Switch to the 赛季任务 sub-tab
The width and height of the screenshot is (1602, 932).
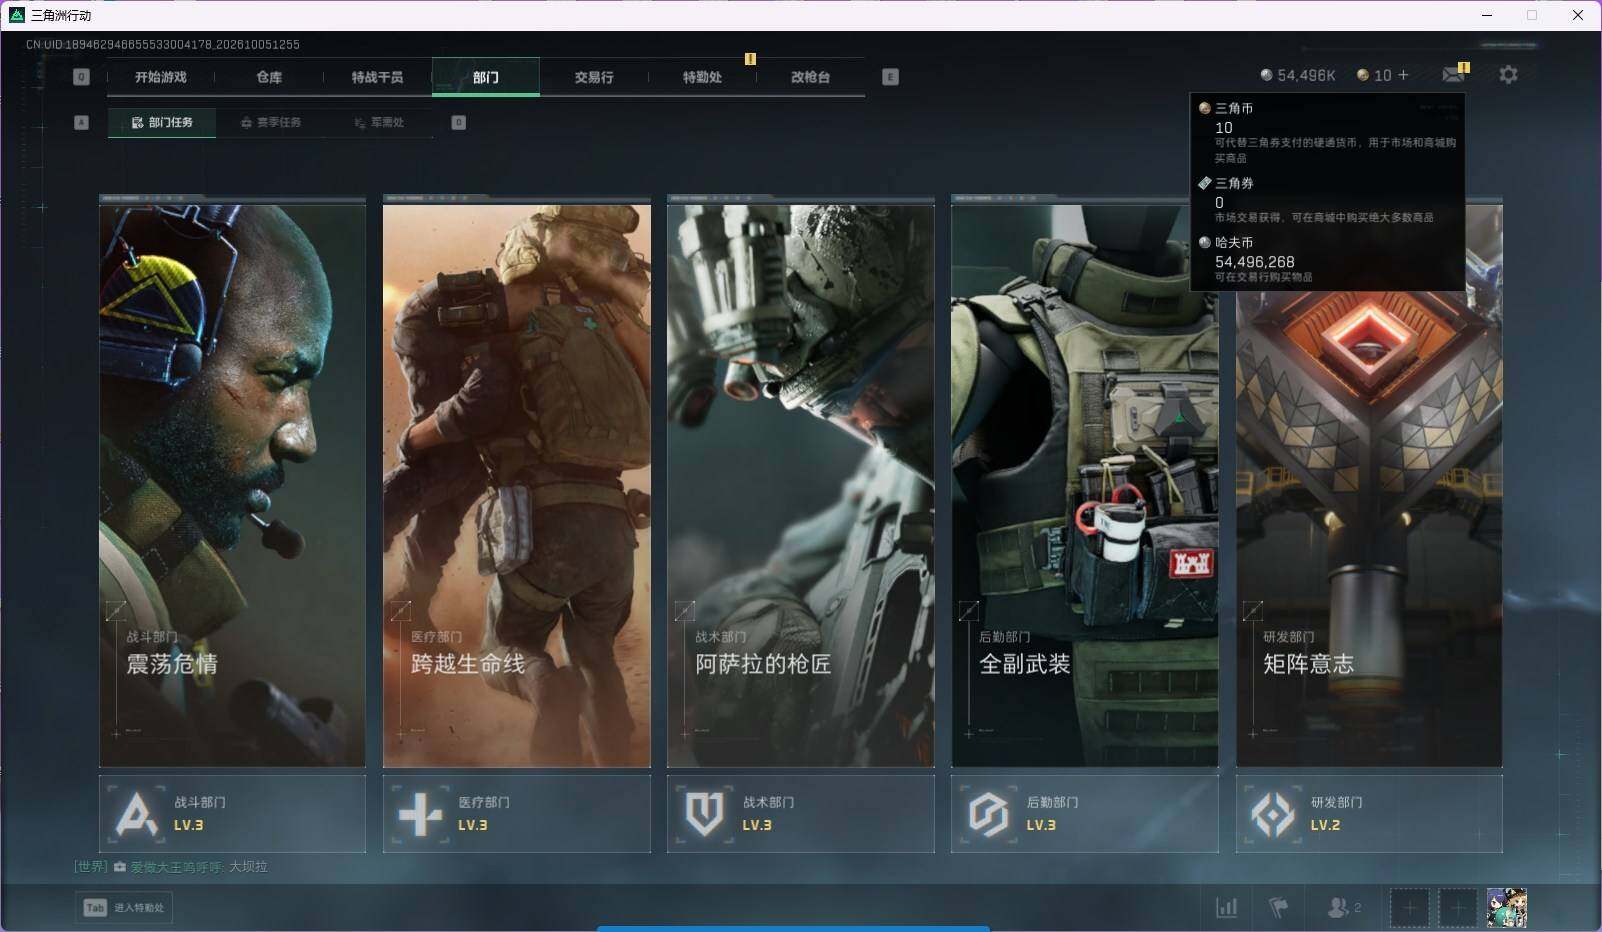(x=270, y=122)
